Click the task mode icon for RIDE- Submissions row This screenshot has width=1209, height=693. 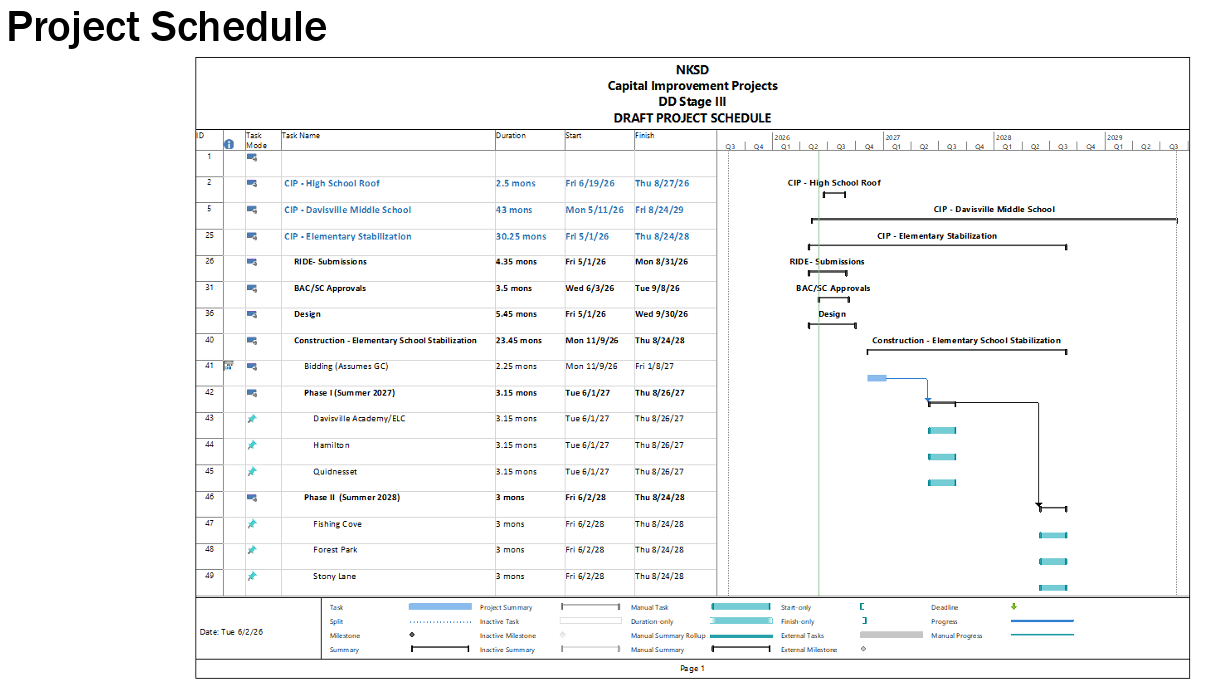pos(252,262)
